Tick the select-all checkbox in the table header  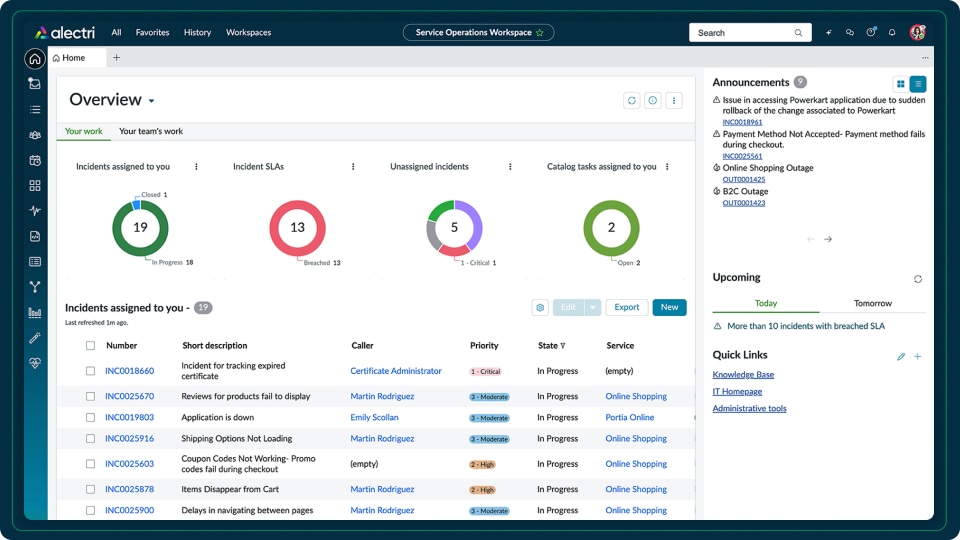(x=91, y=346)
